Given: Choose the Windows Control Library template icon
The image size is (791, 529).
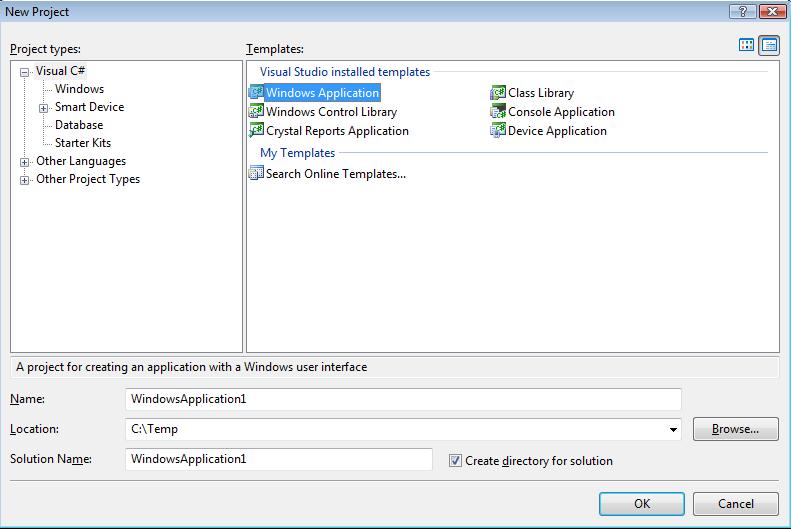Looking at the screenshot, I should (256, 112).
